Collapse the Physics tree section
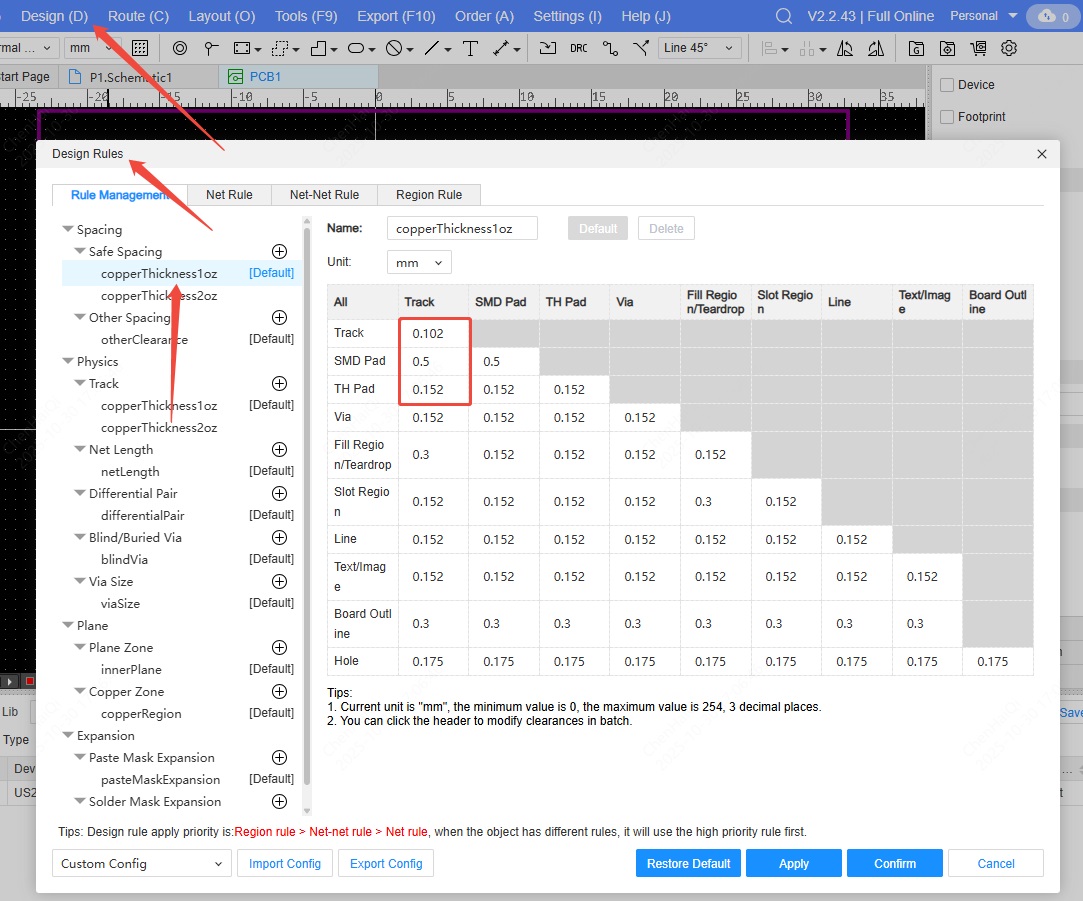This screenshot has height=901, width=1083. (68, 362)
